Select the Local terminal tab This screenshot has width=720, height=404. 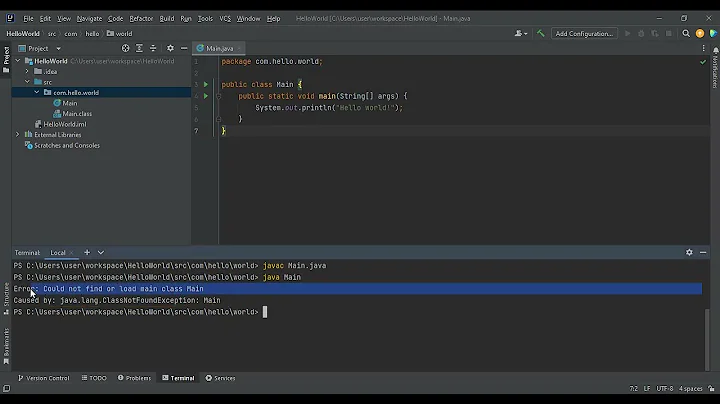[x=58, y=252]
